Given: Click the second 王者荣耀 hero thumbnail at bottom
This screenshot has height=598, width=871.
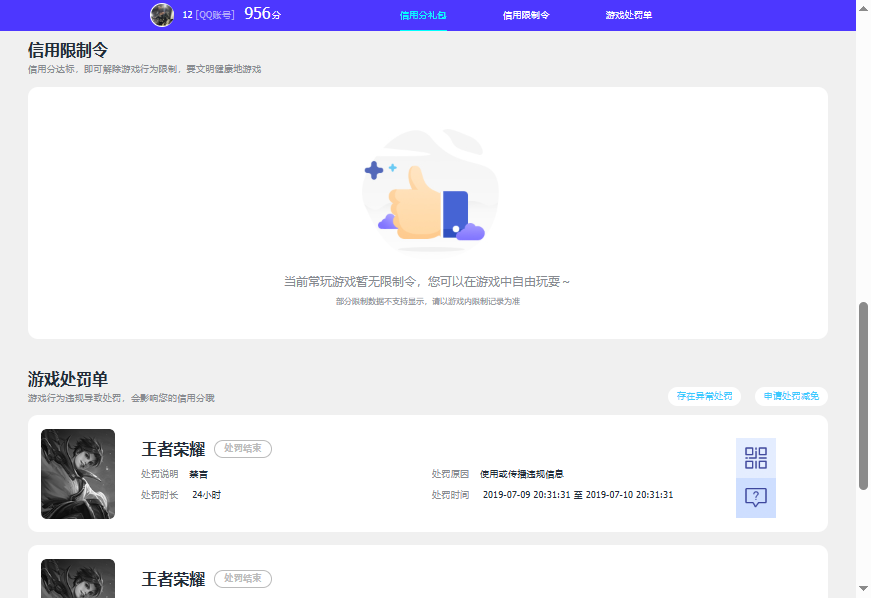Looking at the screenshot, I should pyautogui.click(x=78, y=578).
